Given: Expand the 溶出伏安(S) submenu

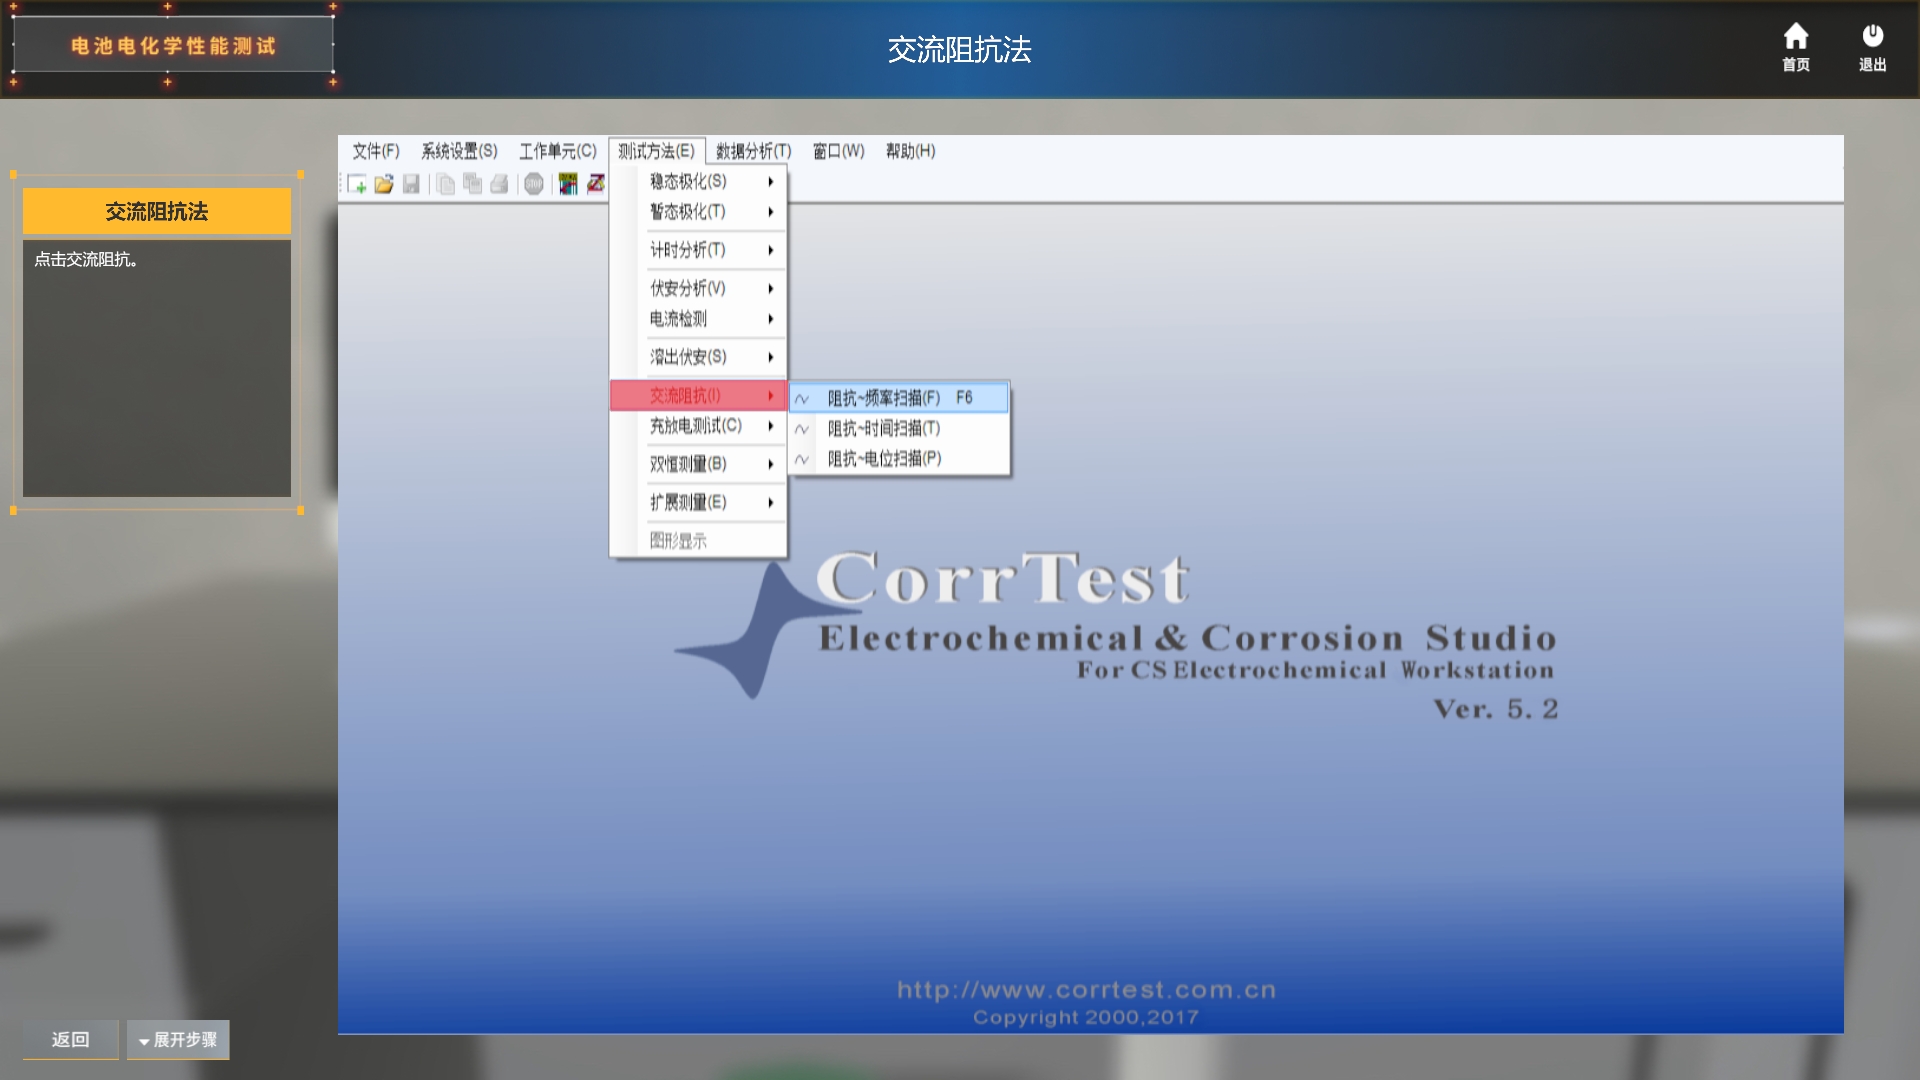Looking at the screenshot, I should click(698, 357).
